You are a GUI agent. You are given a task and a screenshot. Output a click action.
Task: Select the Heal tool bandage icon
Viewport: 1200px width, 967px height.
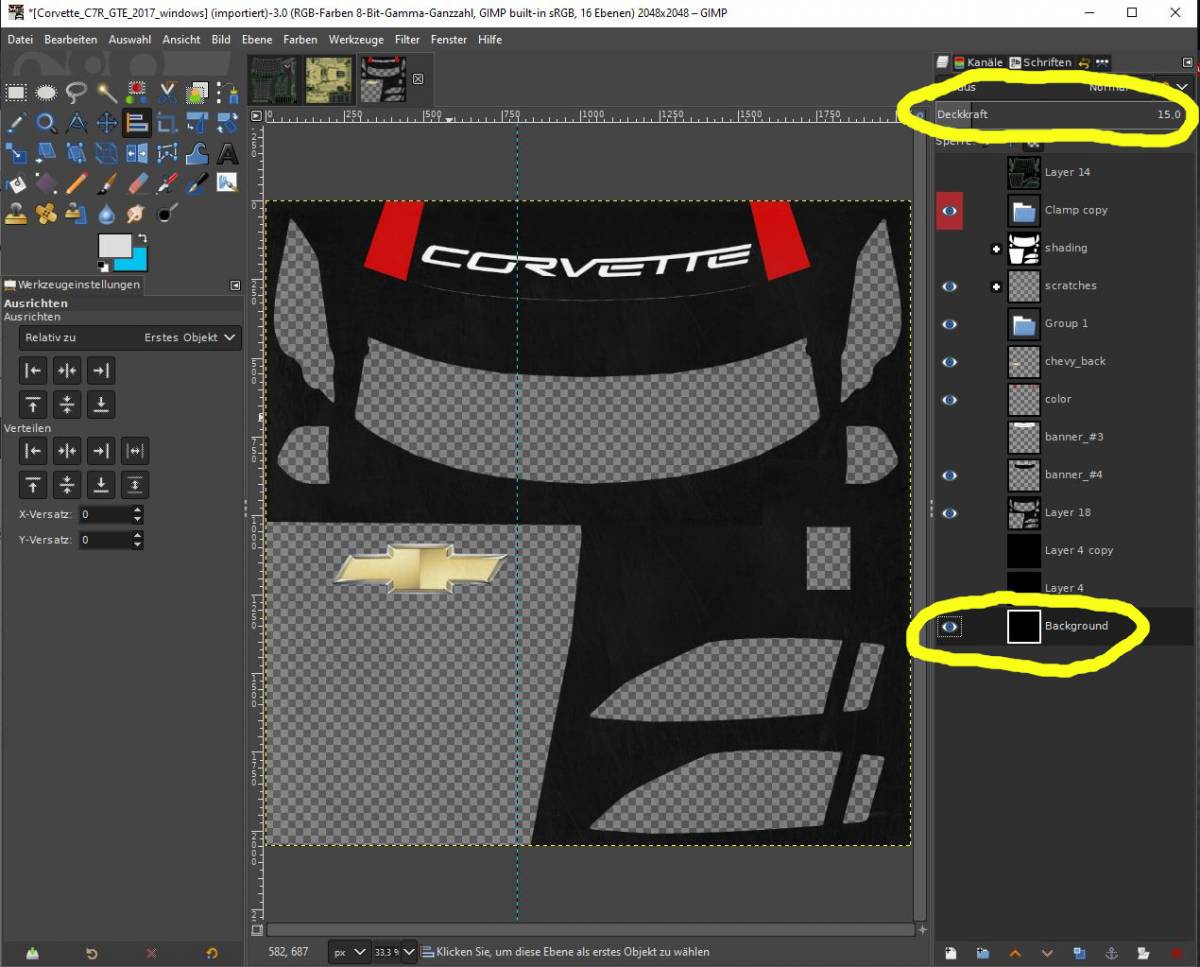click(x=46, y=213)
